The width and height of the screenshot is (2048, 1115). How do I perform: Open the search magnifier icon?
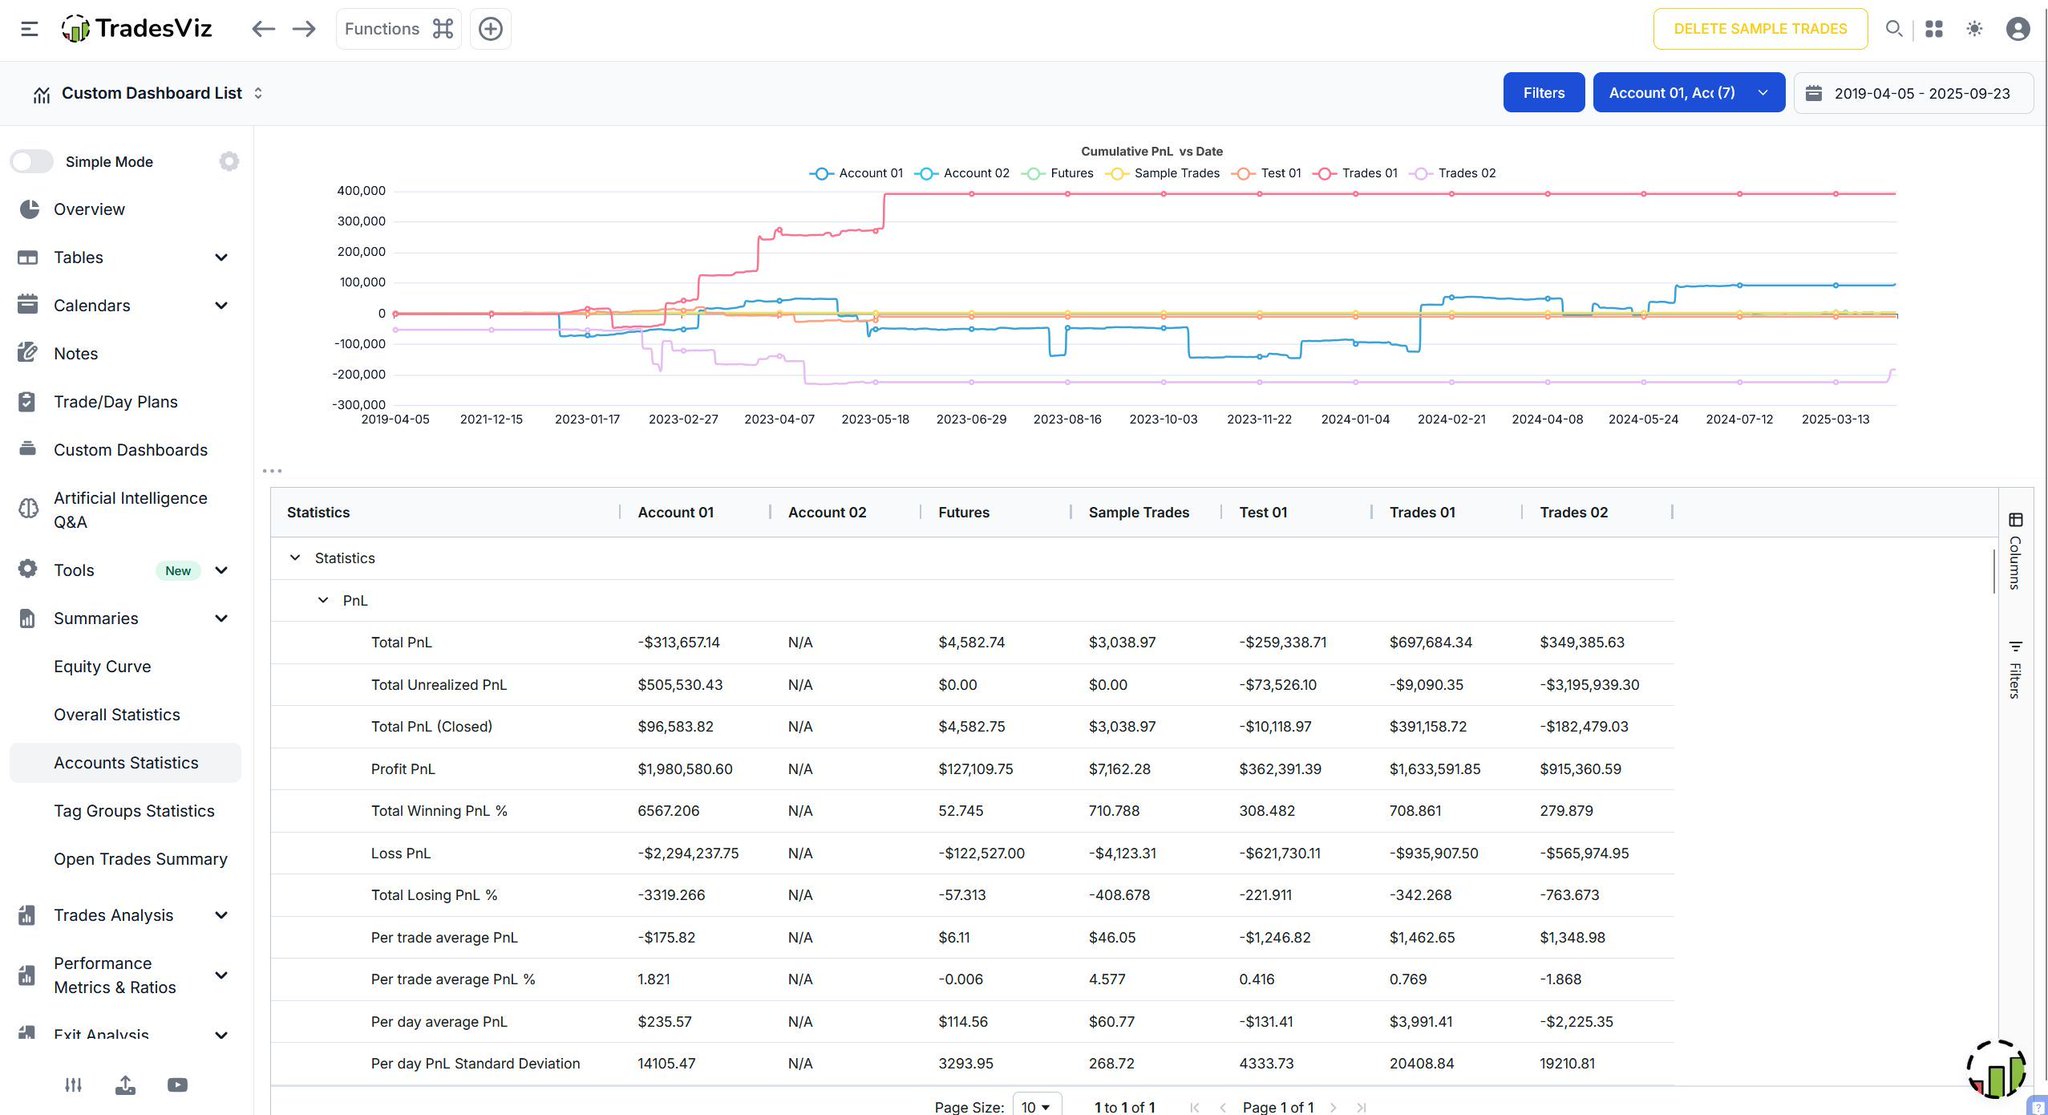point(1893,29)
